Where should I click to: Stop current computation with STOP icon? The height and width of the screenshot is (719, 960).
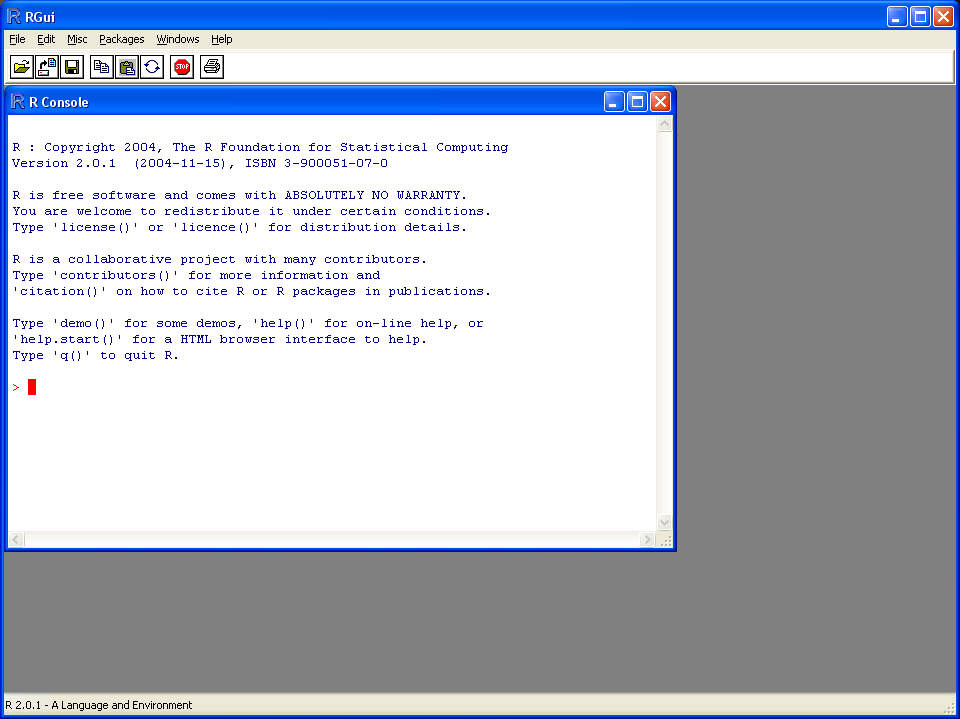[x=182, y=67]
